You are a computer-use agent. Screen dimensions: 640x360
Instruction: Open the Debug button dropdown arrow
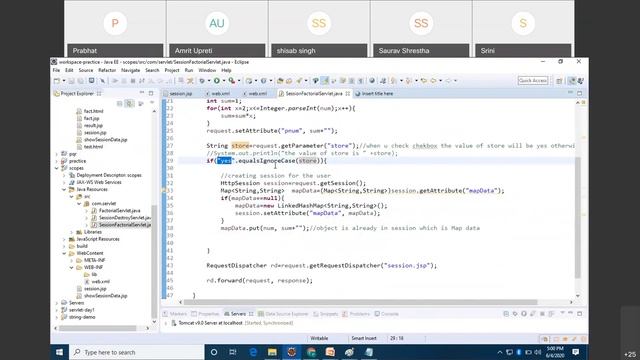(209, 81)
